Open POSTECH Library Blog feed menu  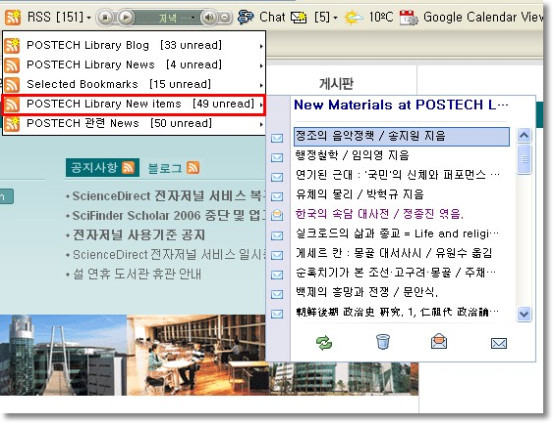pos(133,46)
